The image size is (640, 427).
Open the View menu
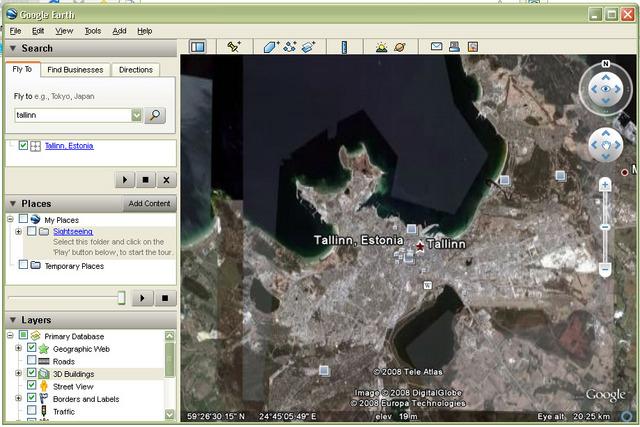[x=64, y=31]
